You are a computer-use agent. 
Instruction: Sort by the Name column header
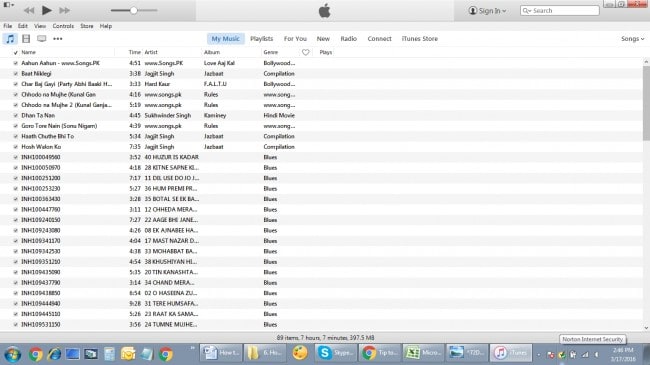point(28,52)
